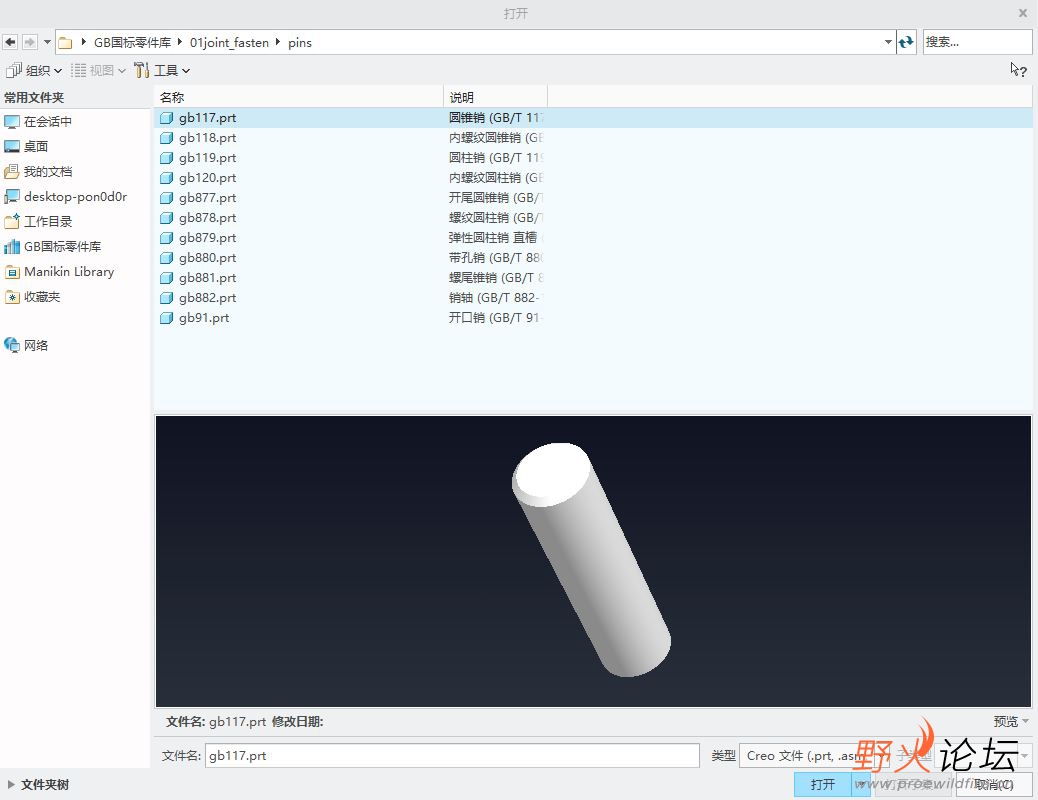Open 收藏夹 favorites folder
Image resolution: width=1038 pixels, height=800 pixels.
click(32, 297)
